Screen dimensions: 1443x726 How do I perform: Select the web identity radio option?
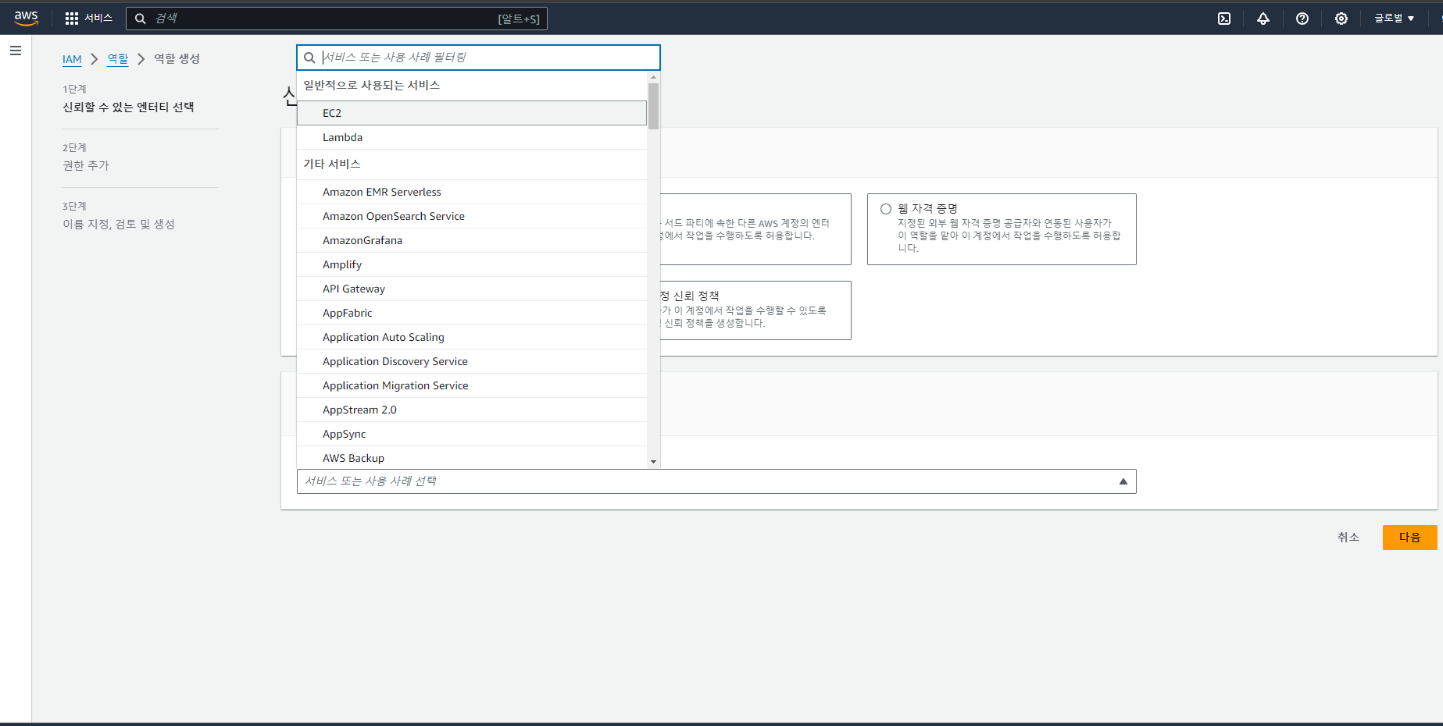point(885,209)
